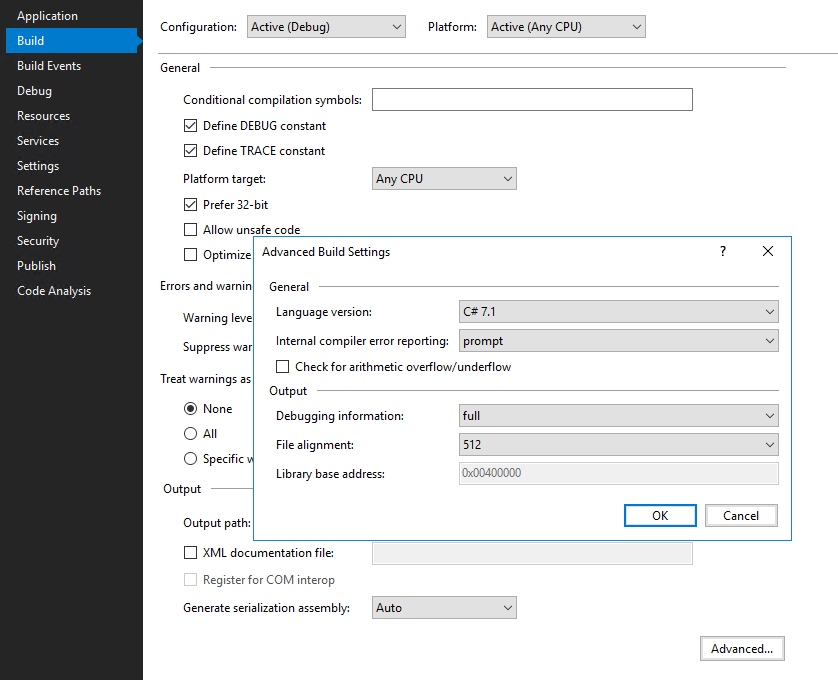Image resolution: width=838 pixels, height=680 pixels.
Task: Open the Signing tab
Action: click(x=37, y=216)
